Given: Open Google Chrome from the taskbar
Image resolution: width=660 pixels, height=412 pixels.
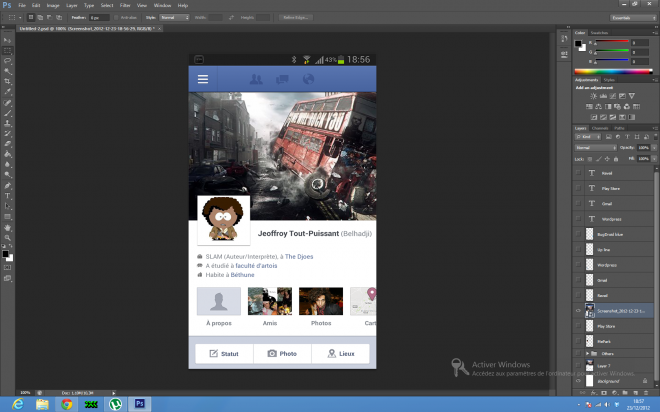Looking at the screenshot, I should point(67,404).
